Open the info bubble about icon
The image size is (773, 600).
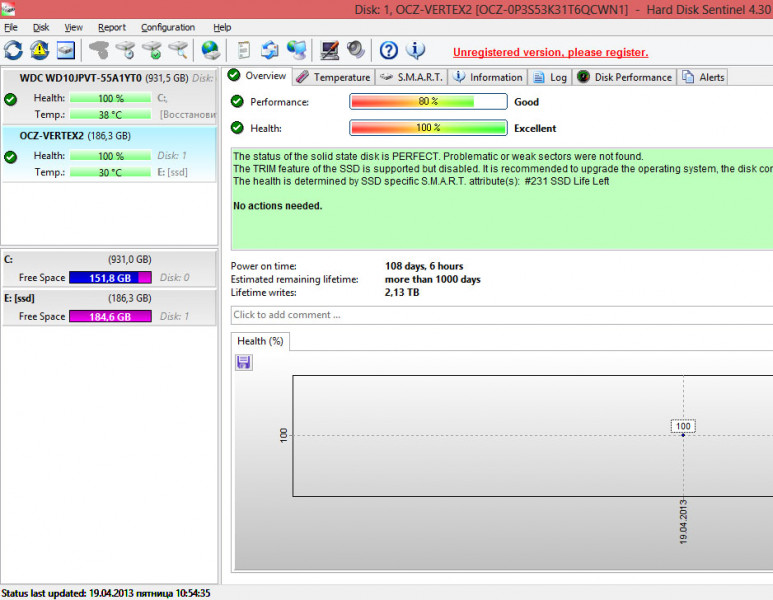tap(415, 50)
